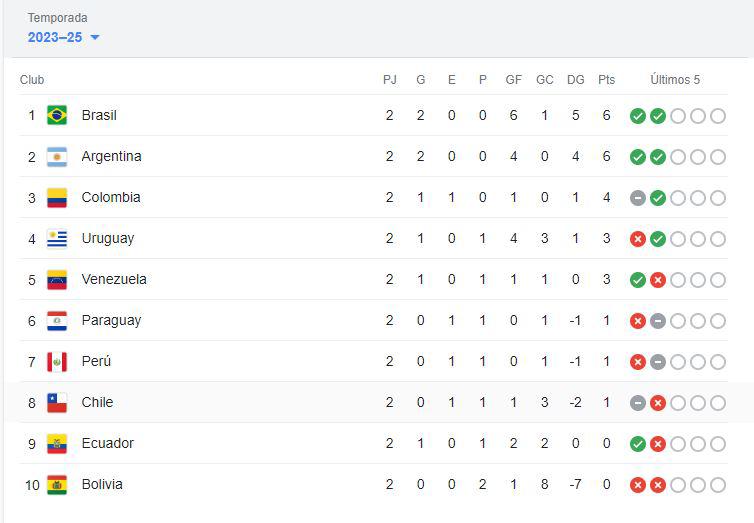Click the Venezuela flag icon
Viewport: 754px width, 523px height.
tap(57, 280)
